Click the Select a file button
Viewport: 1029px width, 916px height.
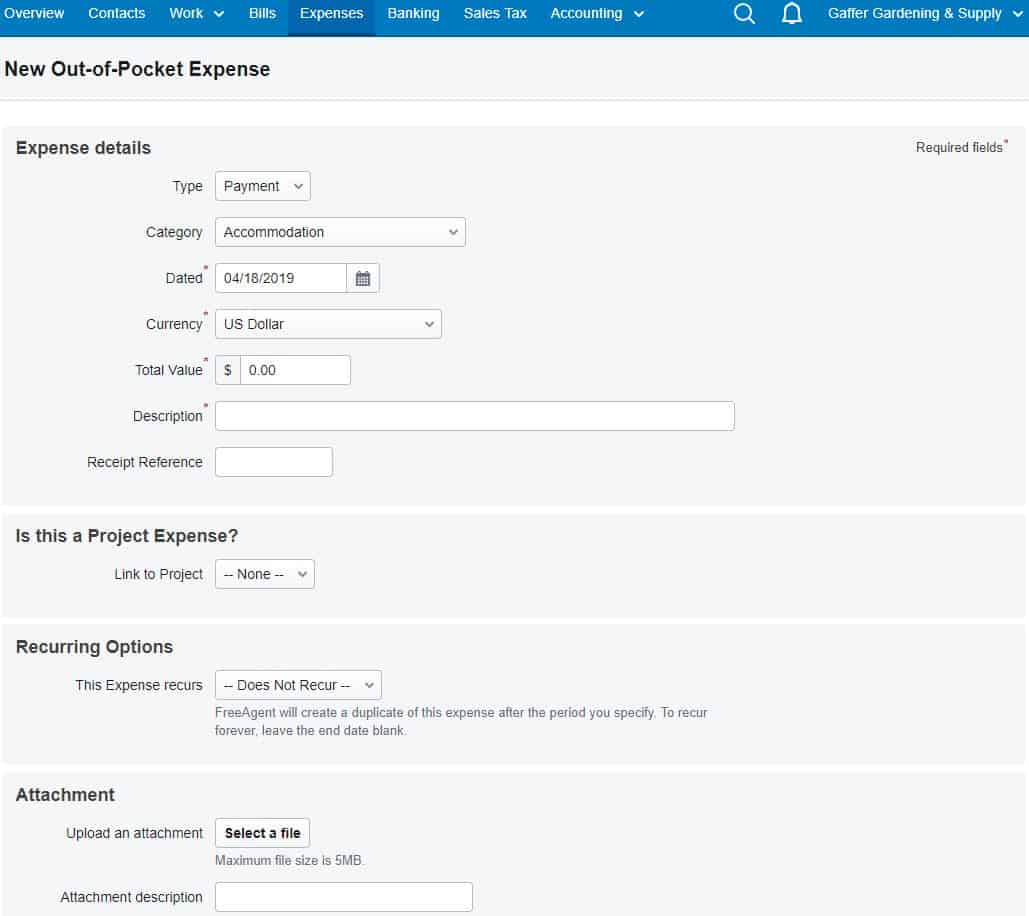coord(262,833)
